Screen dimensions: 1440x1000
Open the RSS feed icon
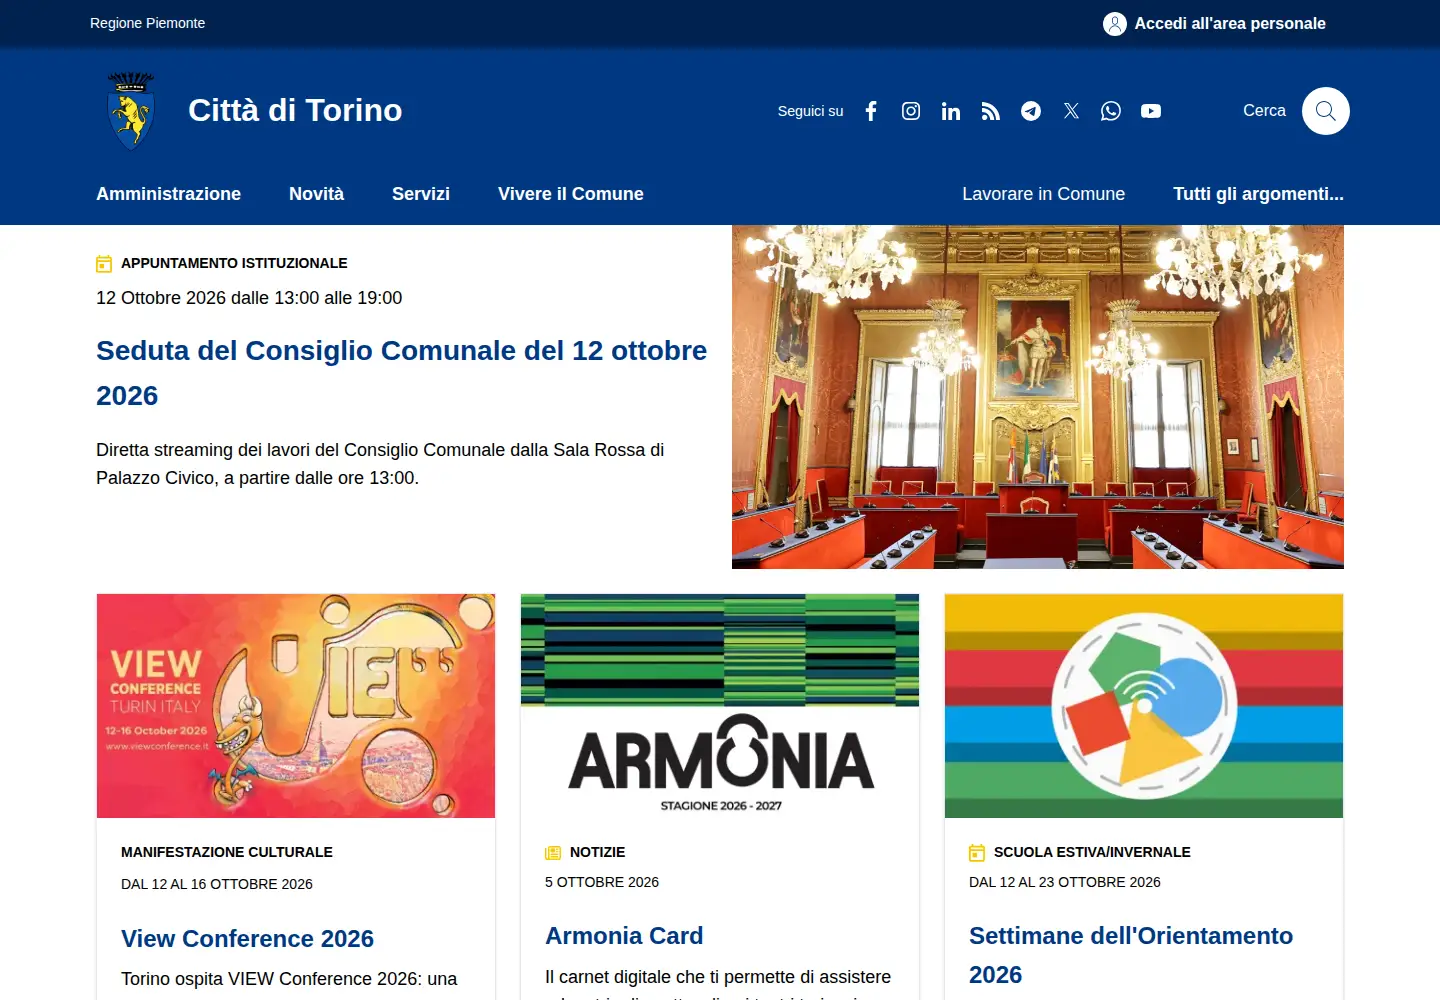point(991,111)
